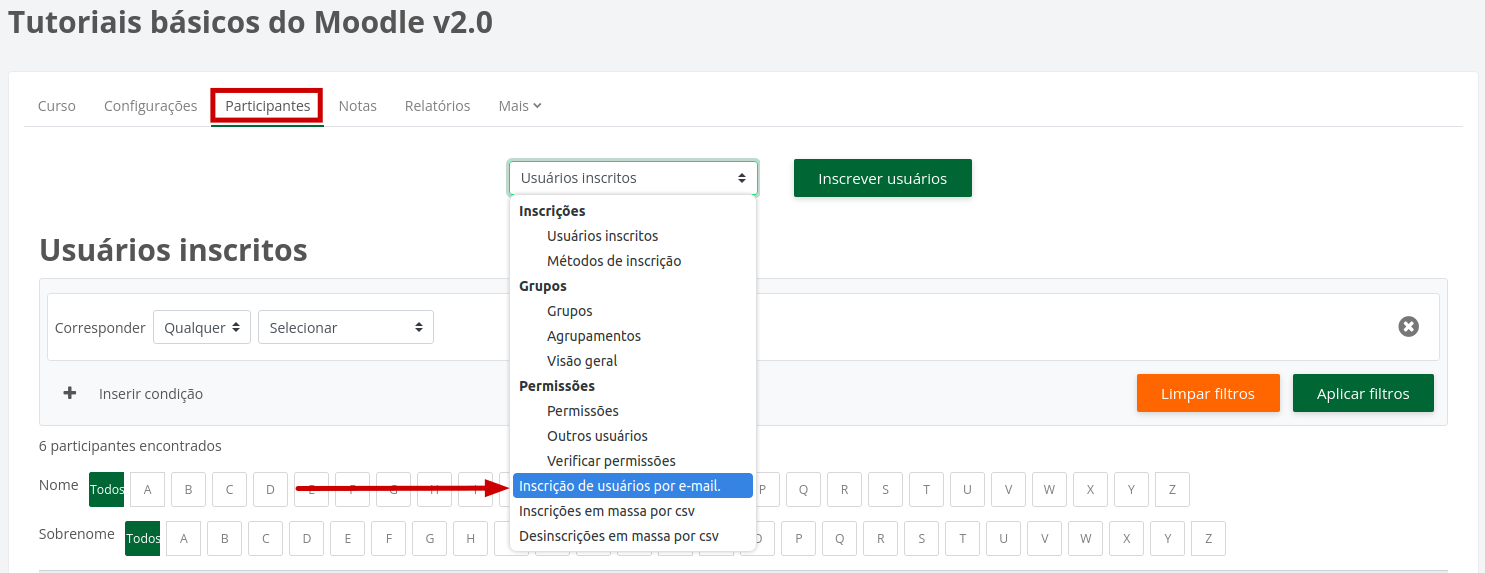
Task: Open the Curso tab
Action: [x=57, y=106]
